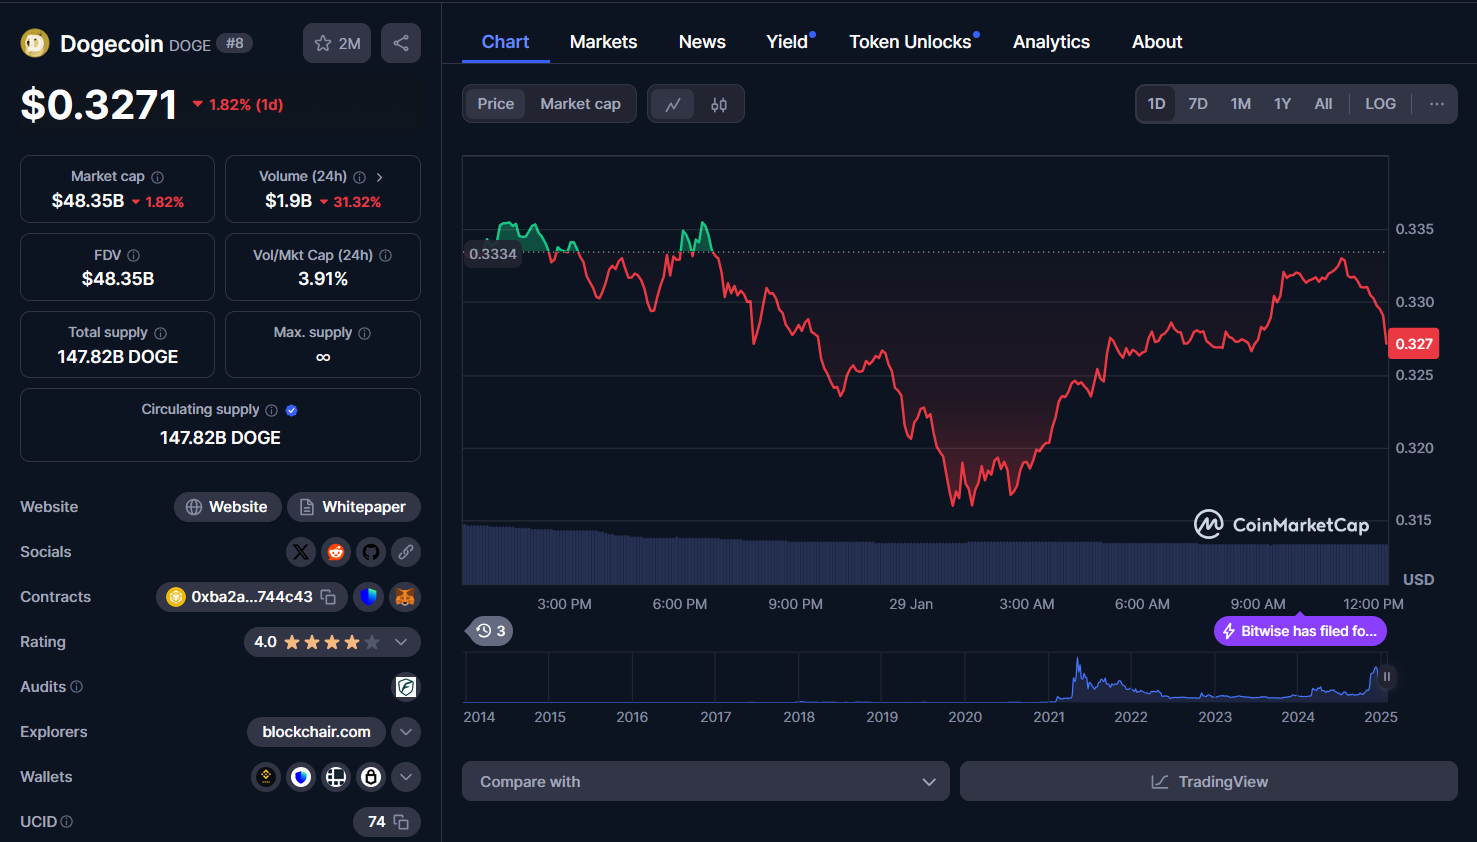Click the Reddit social icon
Viewport: 1477px width, 842px height.
336,551
